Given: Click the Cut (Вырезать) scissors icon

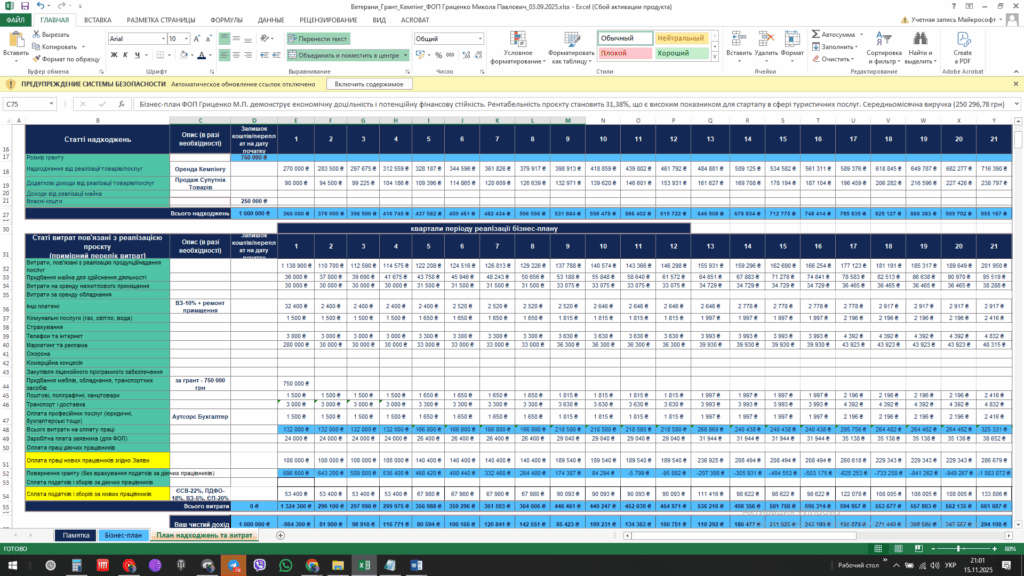Looking at the screenshot, I should point(36,34).
